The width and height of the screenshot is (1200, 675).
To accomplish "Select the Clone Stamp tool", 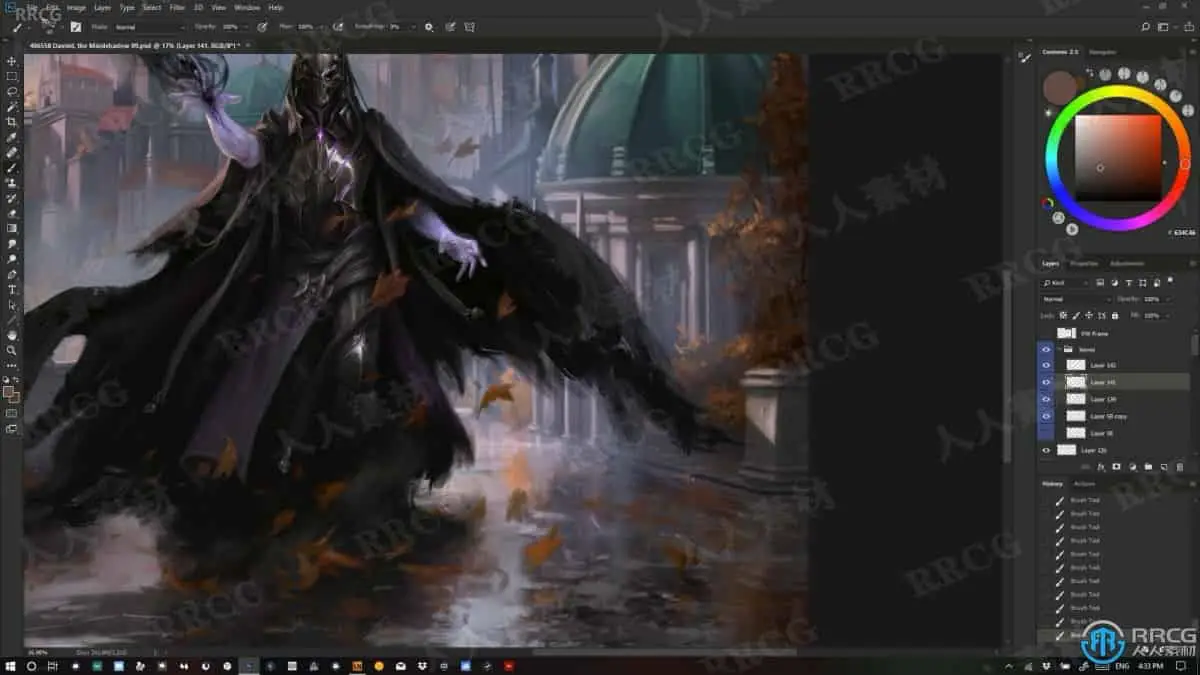I will (x=12, y=183).
